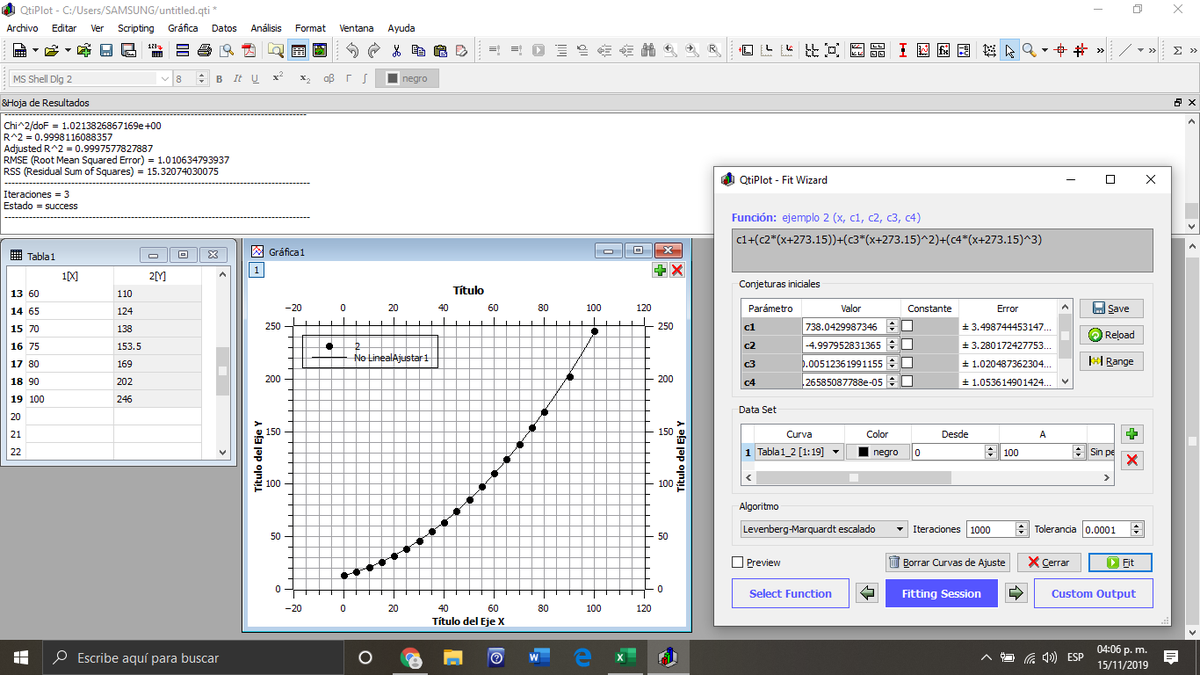Click the Export PDF icon in toolbar

[x=249, y=50]
